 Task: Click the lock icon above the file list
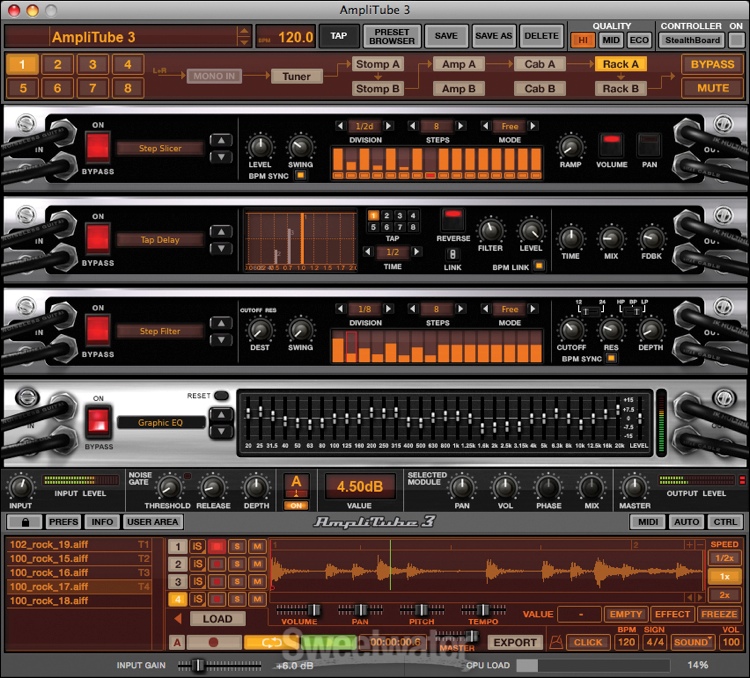point(23,521)
